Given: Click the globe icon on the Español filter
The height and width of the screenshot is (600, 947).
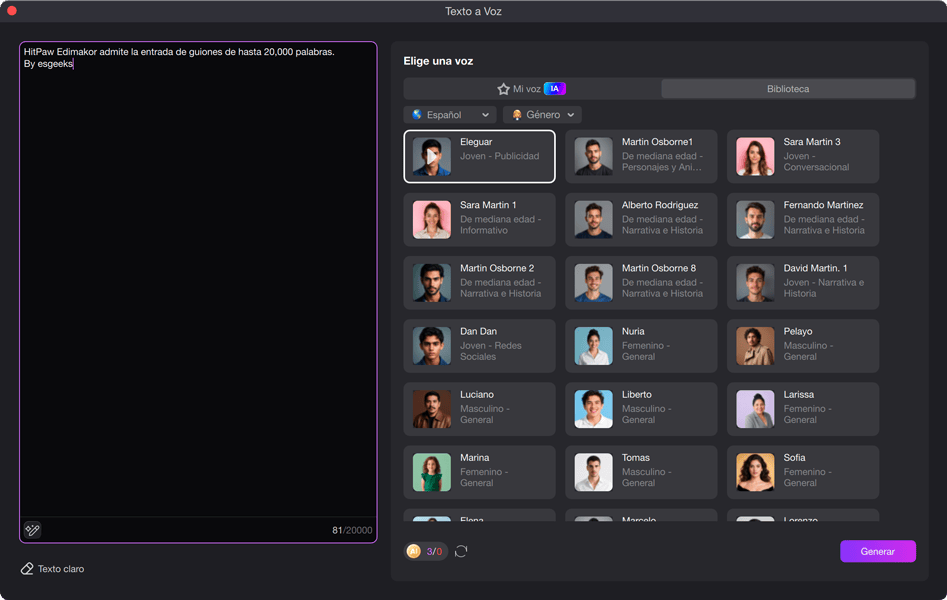Looking at the screenshot, I should (x=417, y=115).
